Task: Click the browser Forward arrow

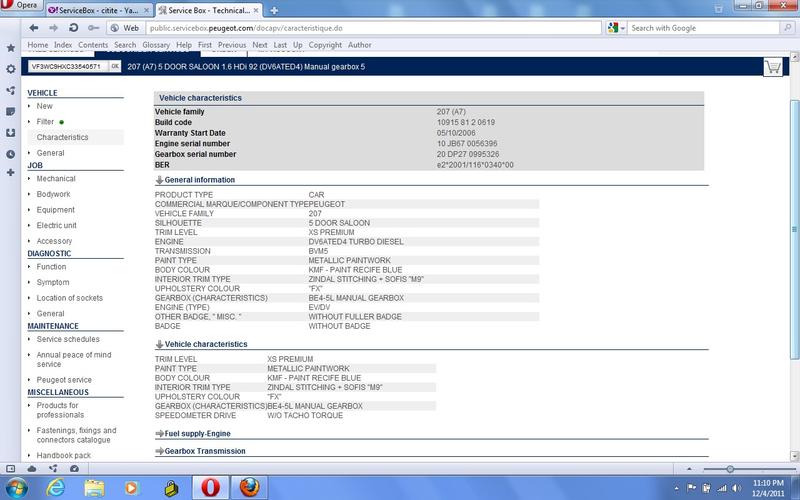Action: click(x=53, y=28)
